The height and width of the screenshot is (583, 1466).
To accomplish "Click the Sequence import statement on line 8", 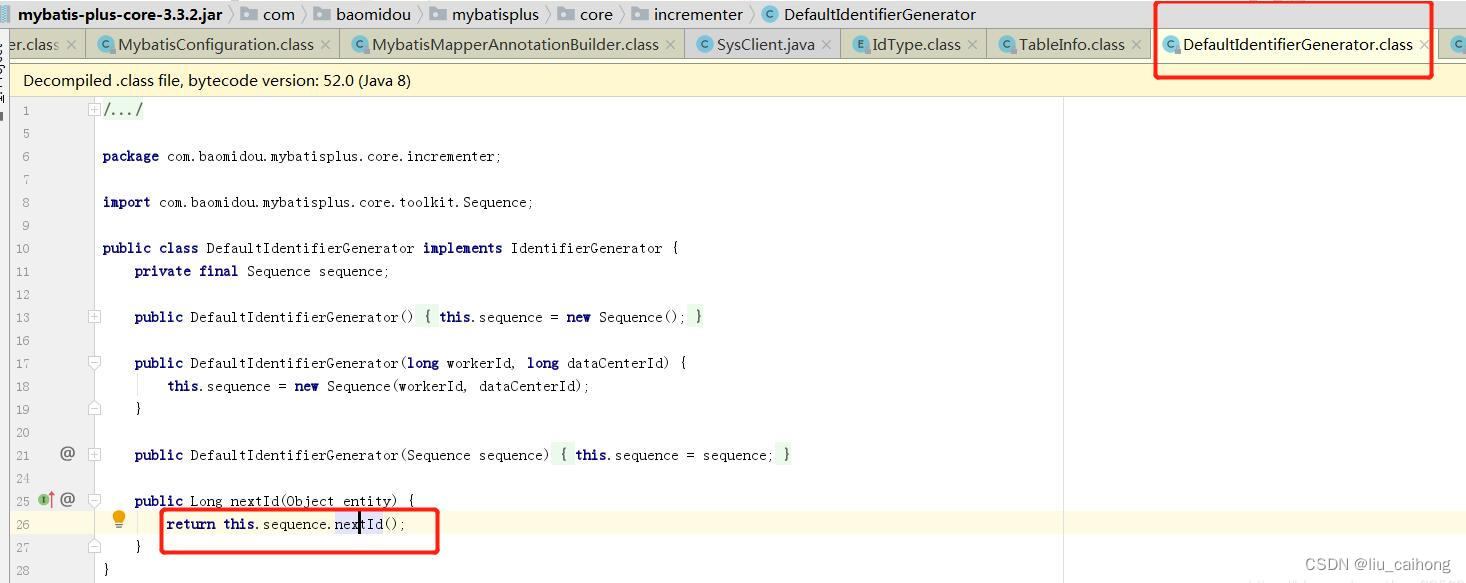I will 318,203.
